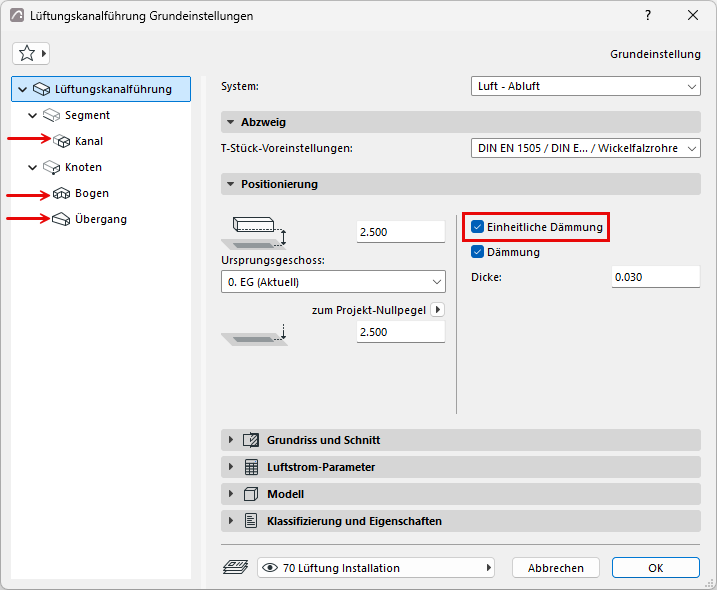Click the Grundriss und Schnitt panel icon

coord(251,440)
